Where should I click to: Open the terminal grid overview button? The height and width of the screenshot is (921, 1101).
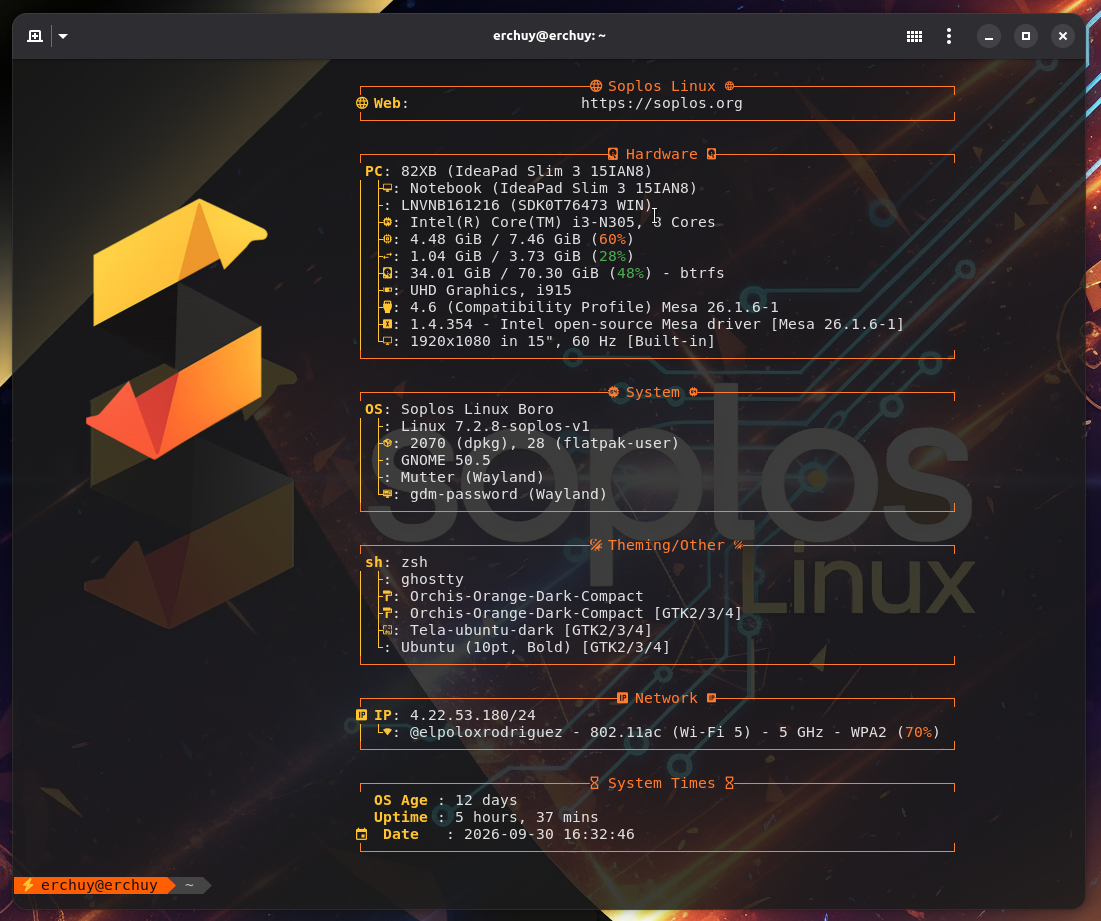(914, 36)
